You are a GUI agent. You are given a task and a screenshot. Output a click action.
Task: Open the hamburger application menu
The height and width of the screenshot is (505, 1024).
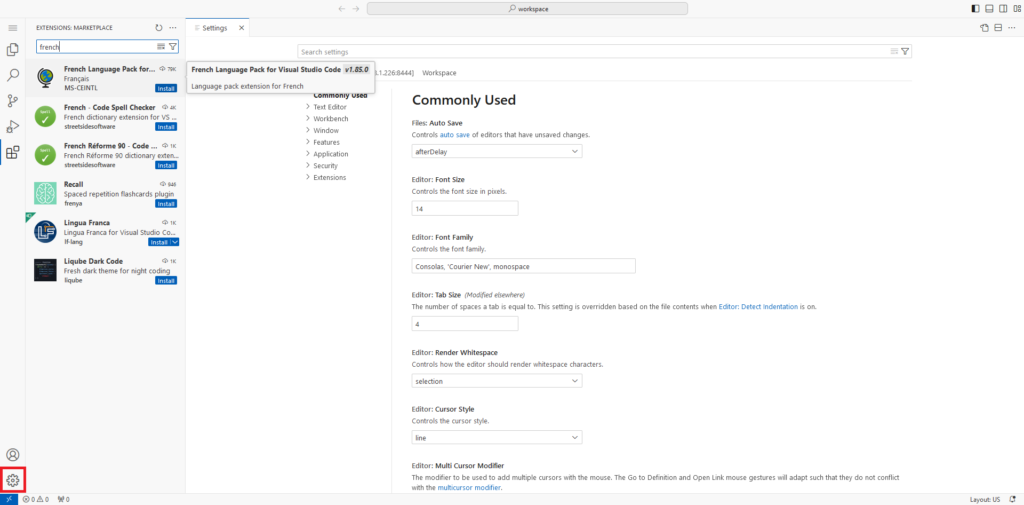pos(12,28)
